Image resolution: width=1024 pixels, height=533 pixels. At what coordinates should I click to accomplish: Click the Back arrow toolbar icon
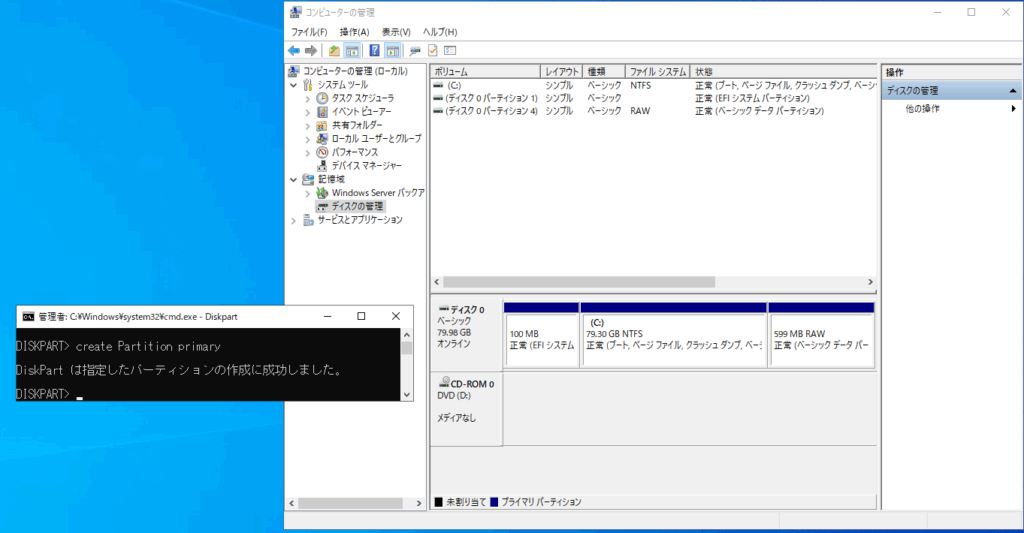pos(294,50)
